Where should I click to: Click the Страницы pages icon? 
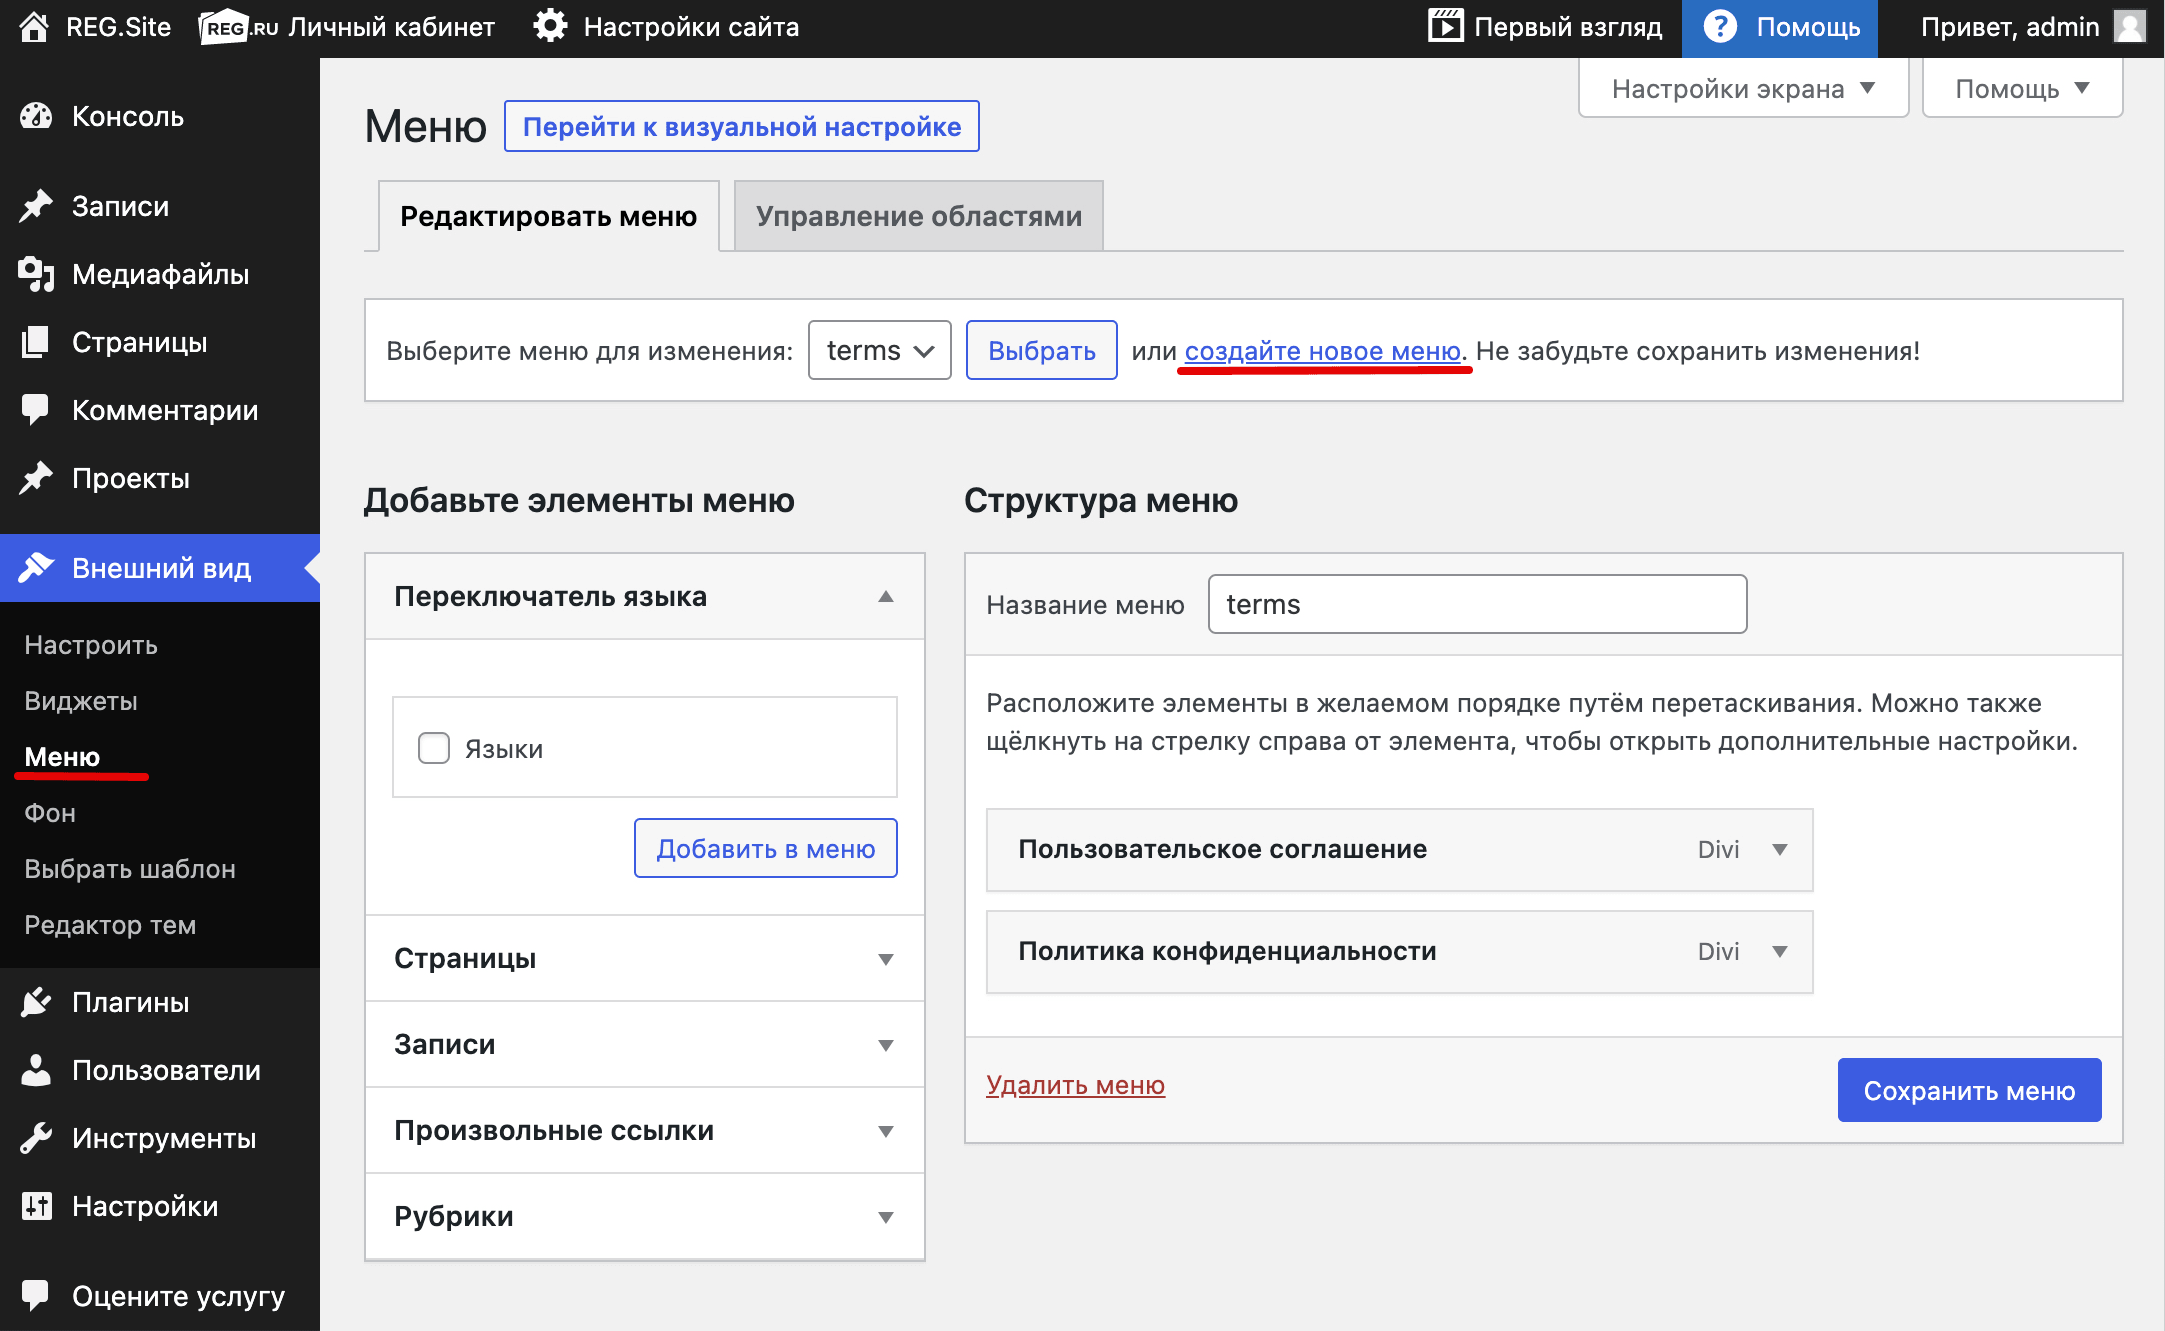[x=36, y=342]
